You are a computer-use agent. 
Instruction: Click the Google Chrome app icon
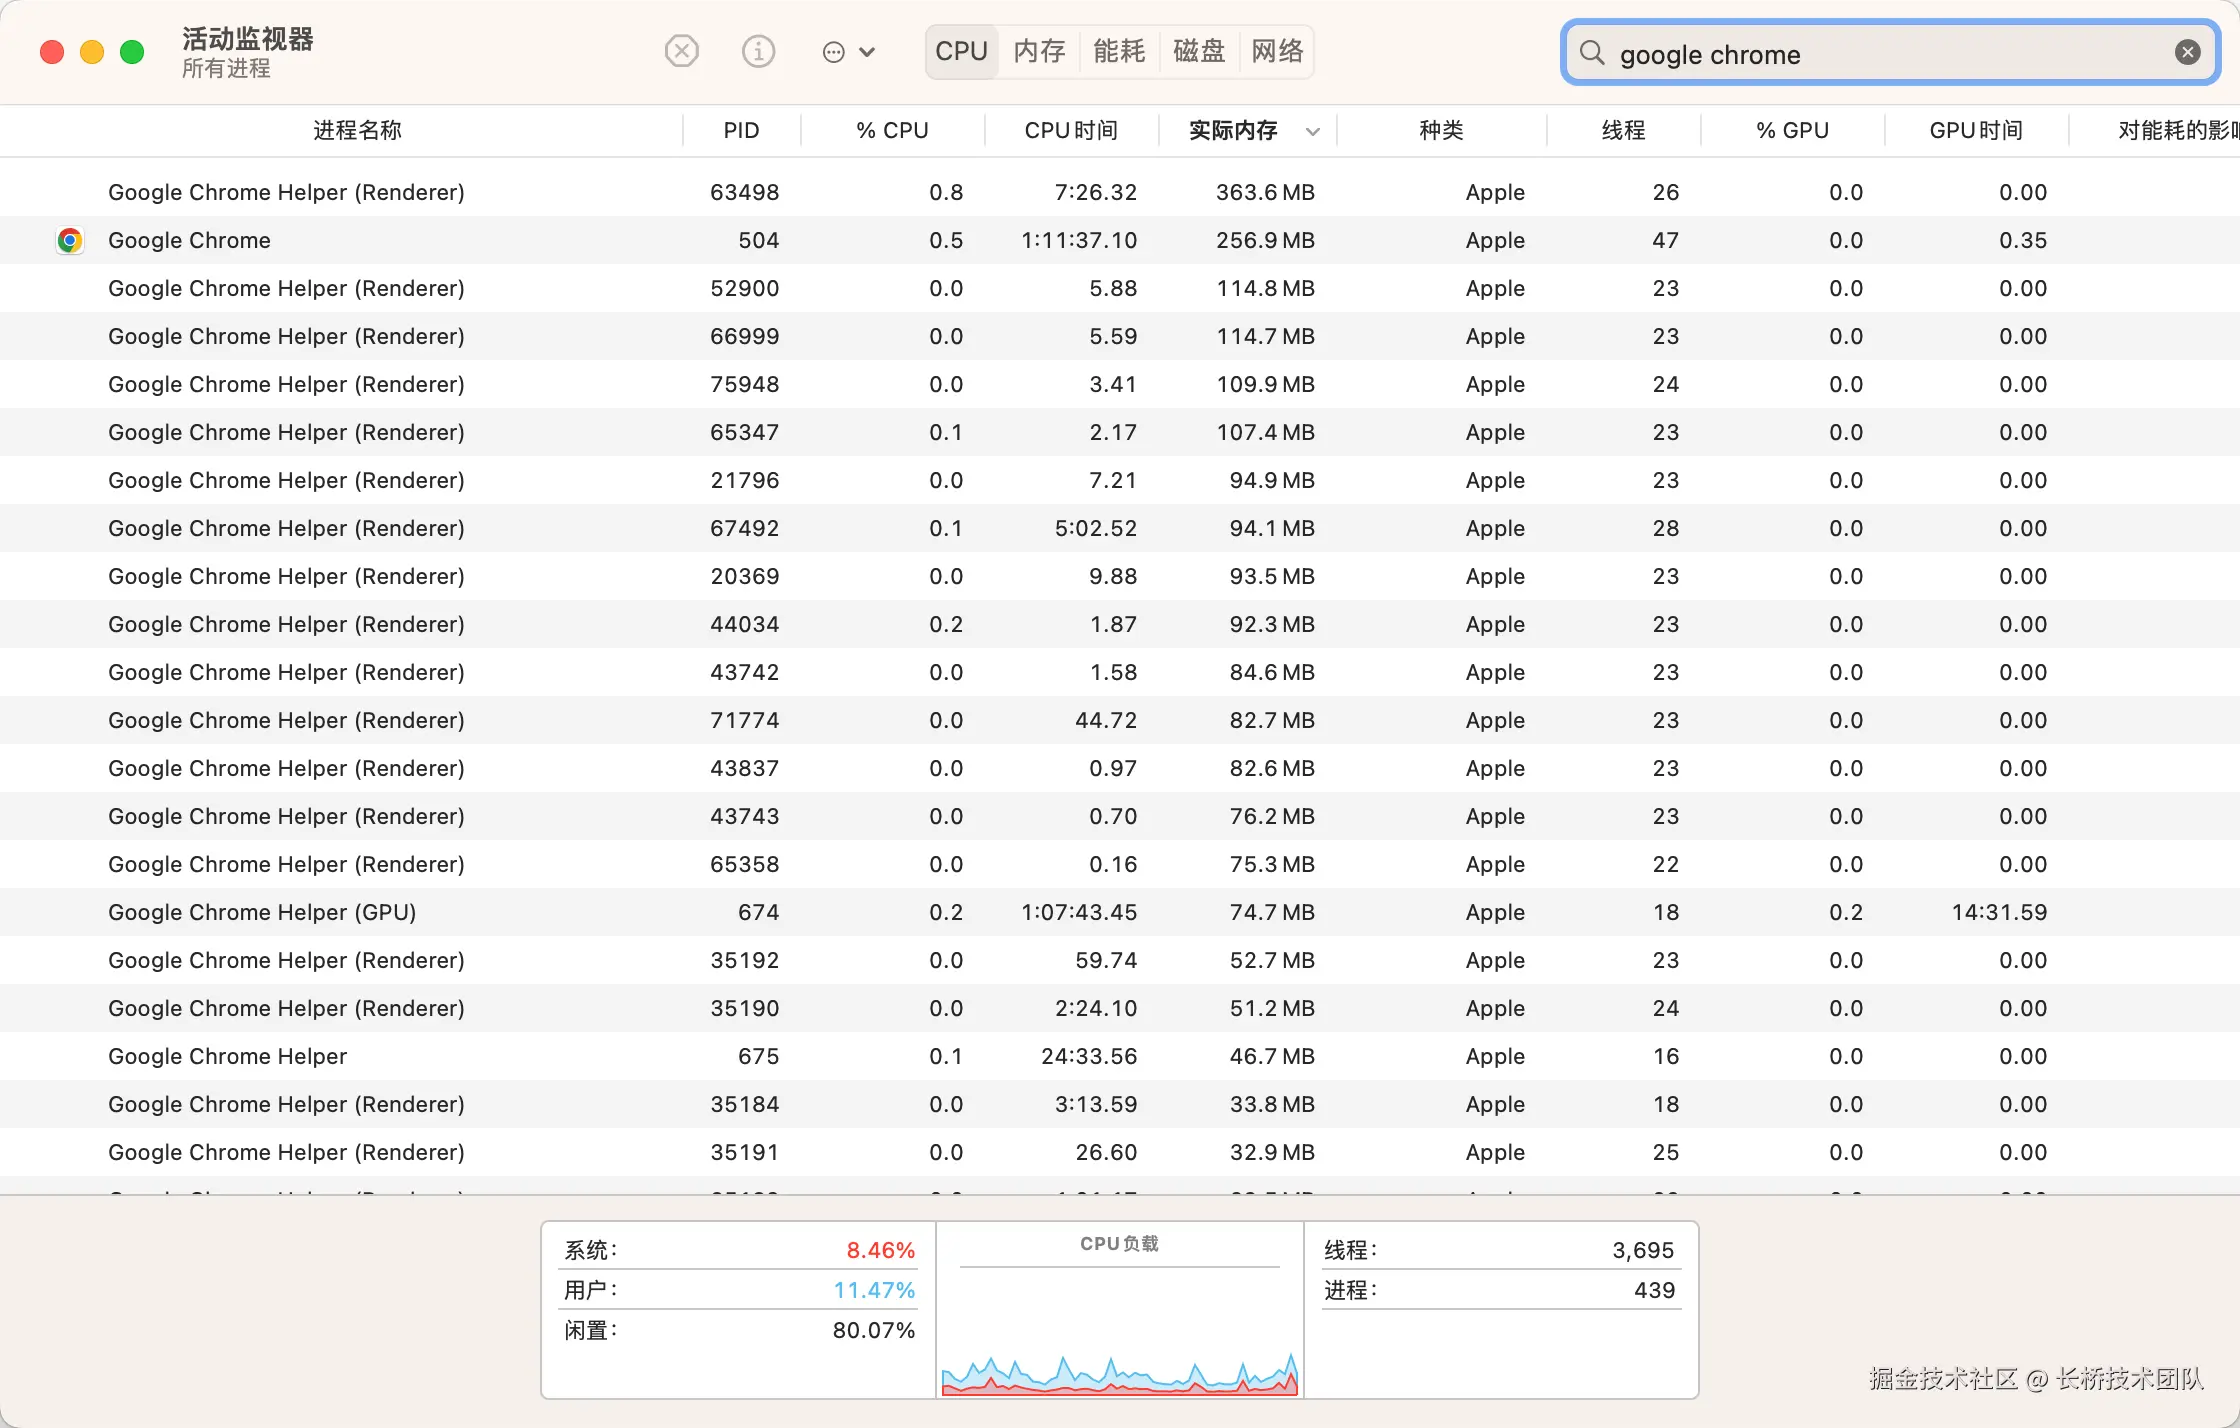[69, 240]
